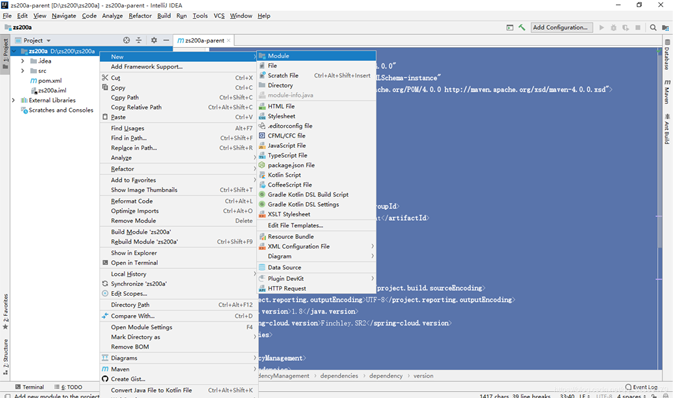This screenshot has width=673, height=398.
Task: Open the Terminal tool window button
Action: 30,387
